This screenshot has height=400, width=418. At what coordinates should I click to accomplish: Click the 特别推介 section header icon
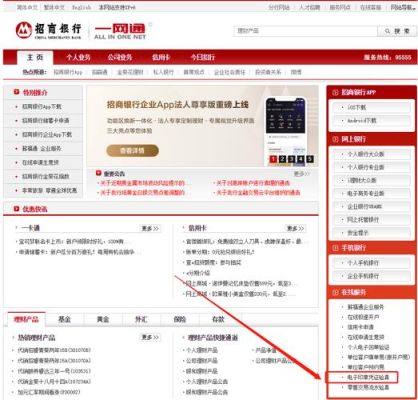[16, 92]
